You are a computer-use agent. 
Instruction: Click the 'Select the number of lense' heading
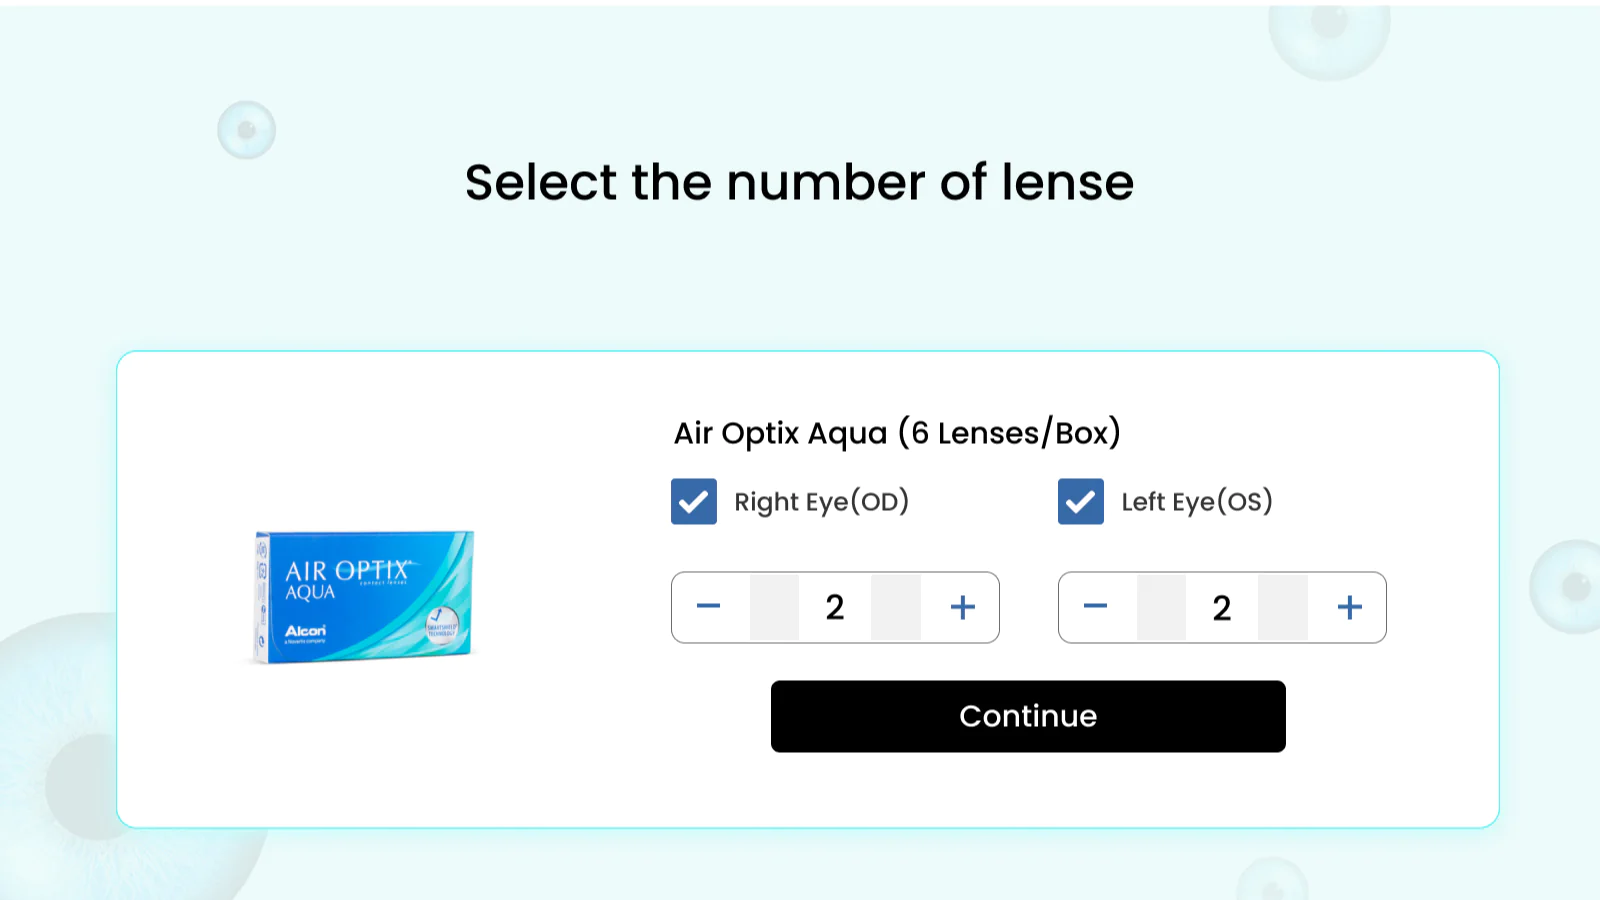point(799,183)
